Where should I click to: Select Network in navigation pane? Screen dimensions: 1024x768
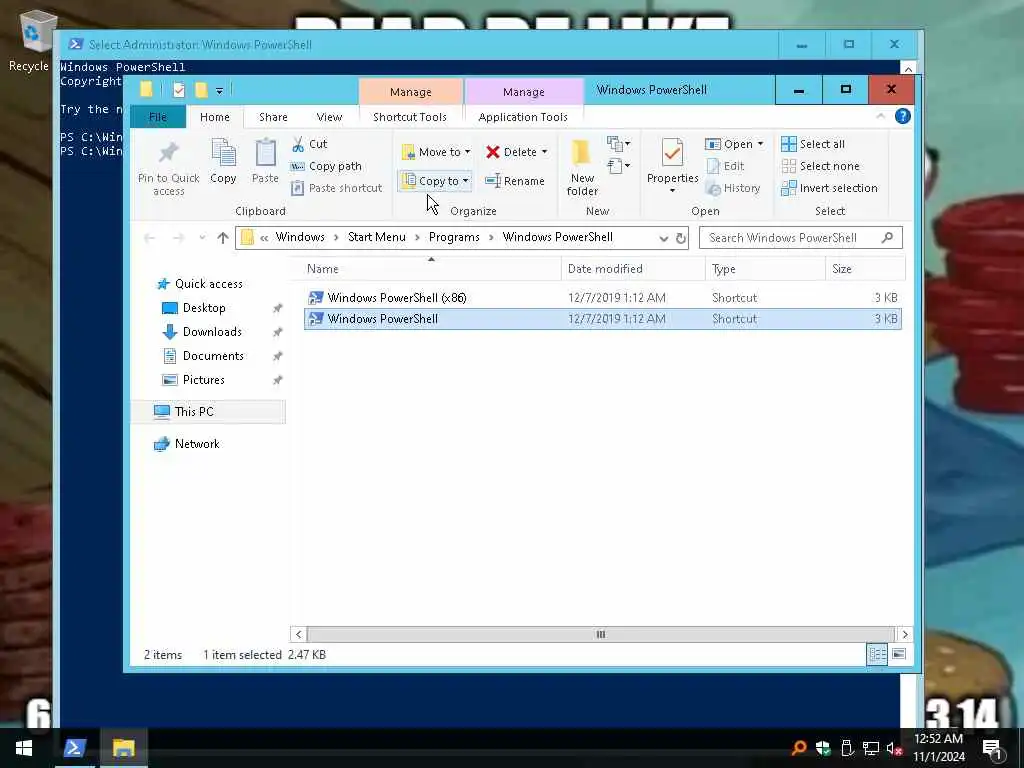coord(197,443)
